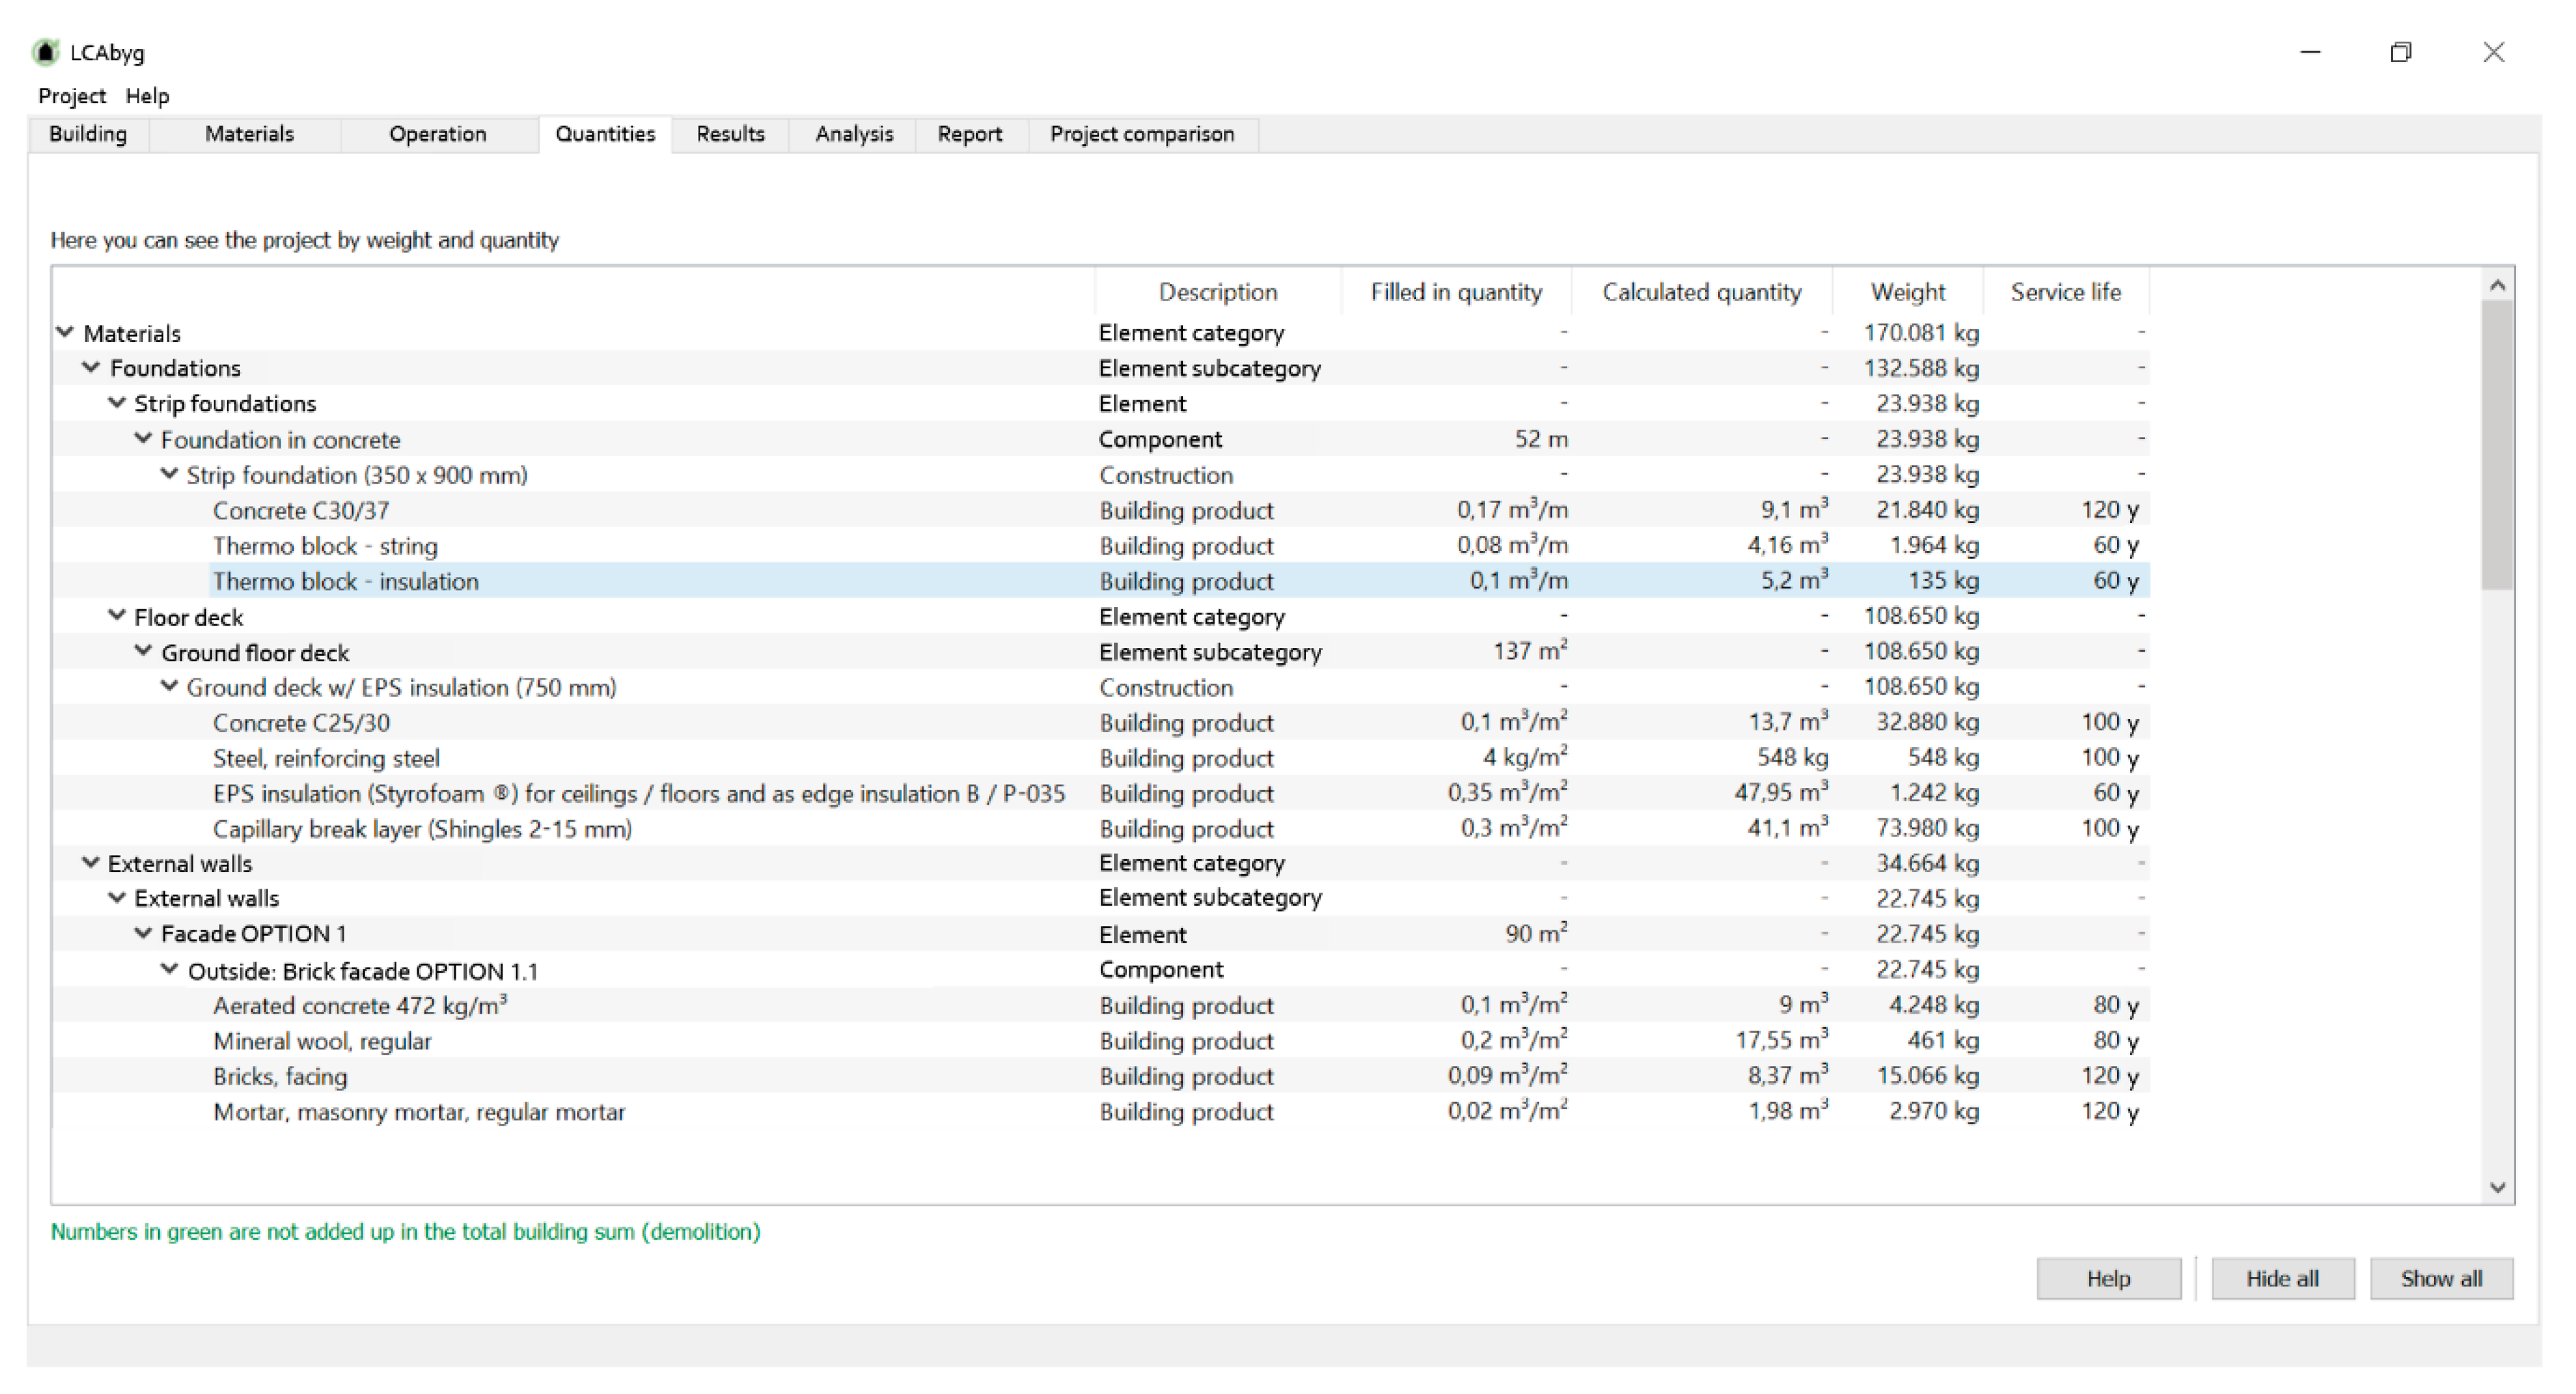
Task: Click the LCAbyg app logo icon
Action: click(x=45, y=52)
